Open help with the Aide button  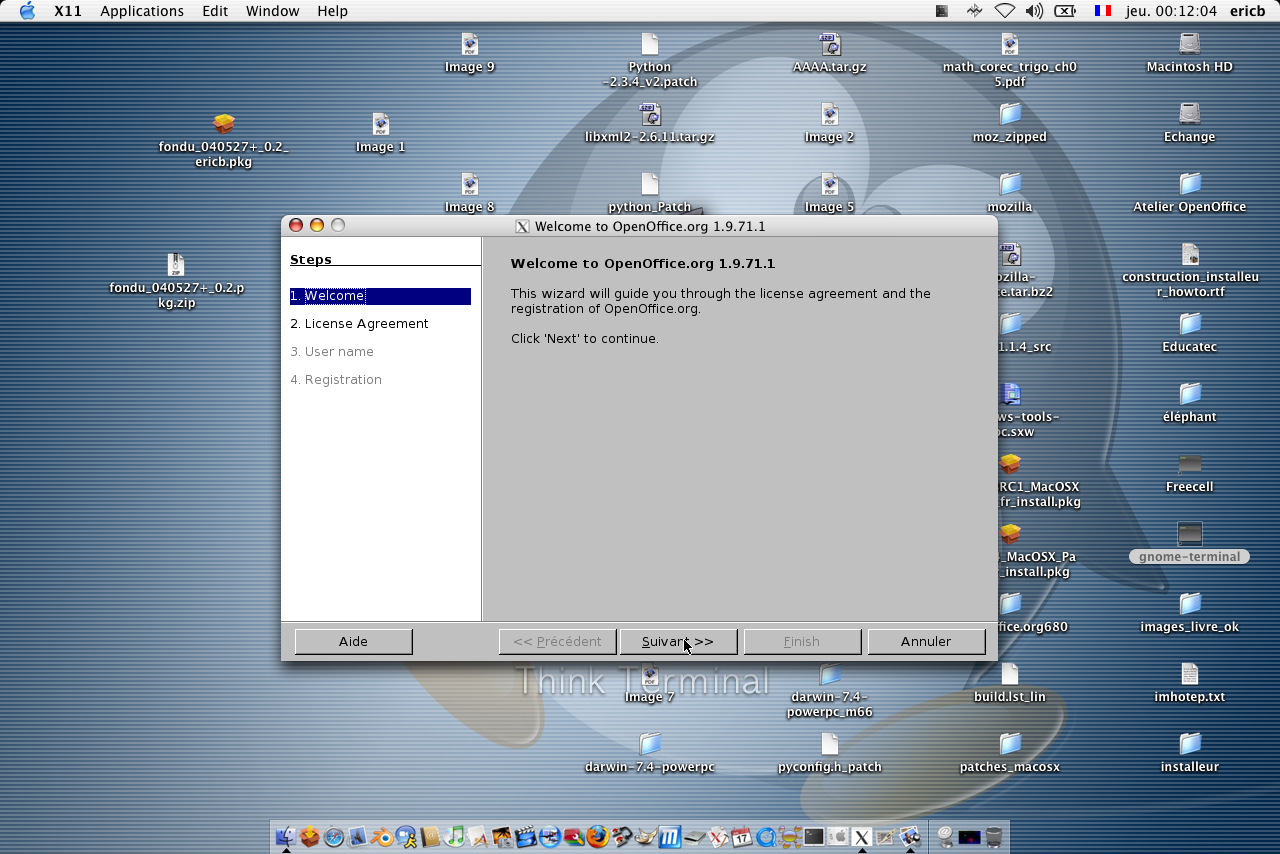[353, 641]
